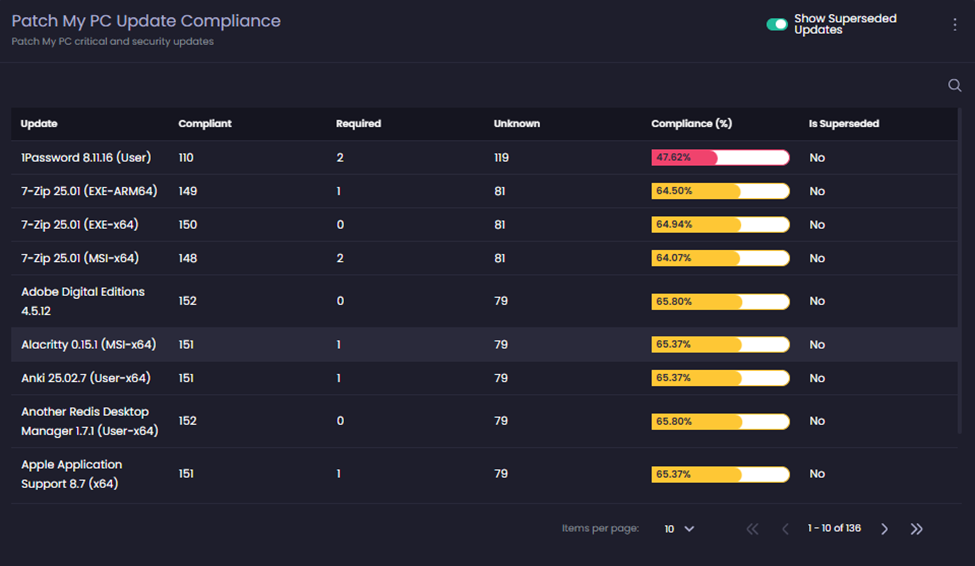
Task: Jump to the first page arrow
Action: pyautogui.click(x=752, y=529)
